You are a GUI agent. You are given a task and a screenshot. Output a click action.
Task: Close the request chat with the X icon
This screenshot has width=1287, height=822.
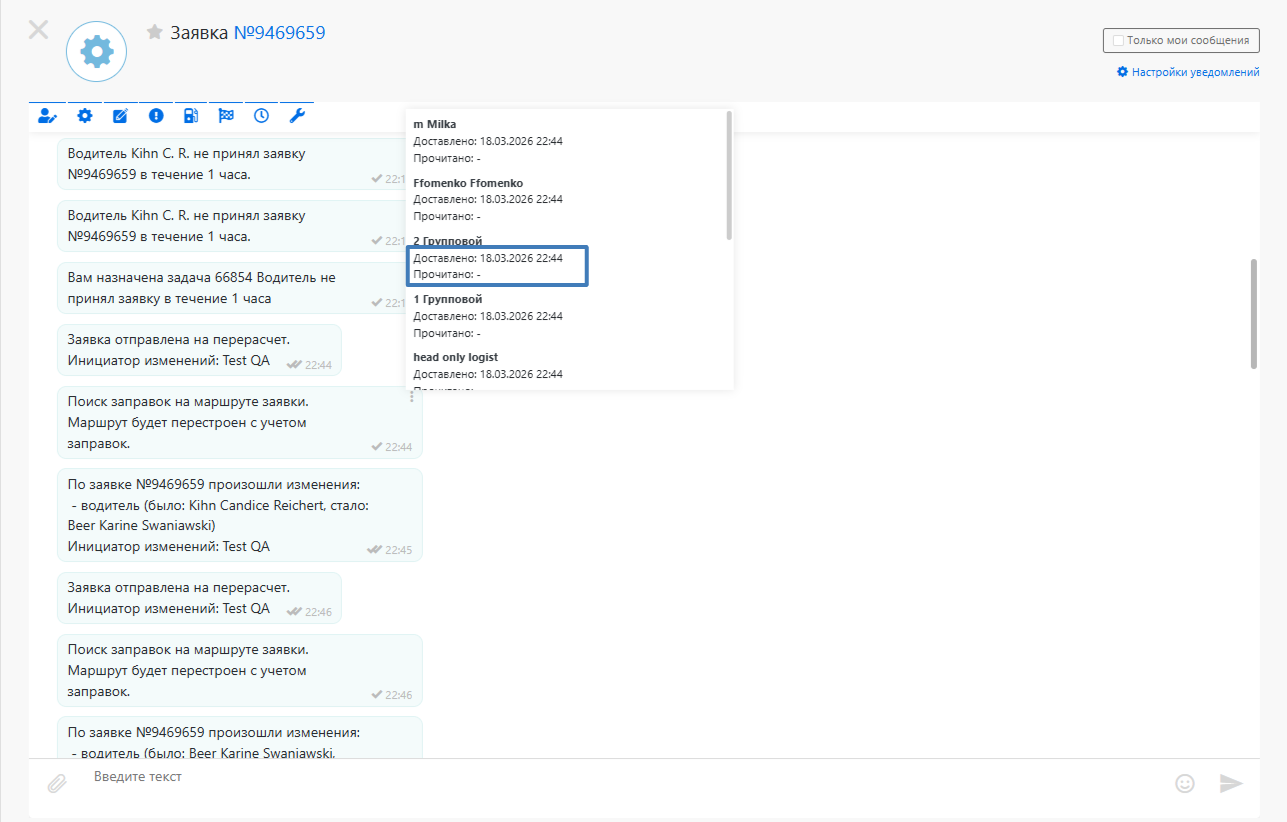[x=38, y=29]
